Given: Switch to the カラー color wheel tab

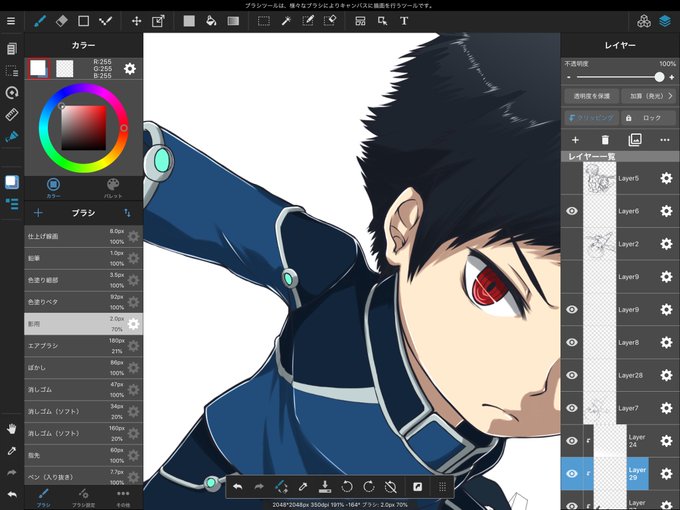Looking at the screenshot, I should (x=53, y=188).
